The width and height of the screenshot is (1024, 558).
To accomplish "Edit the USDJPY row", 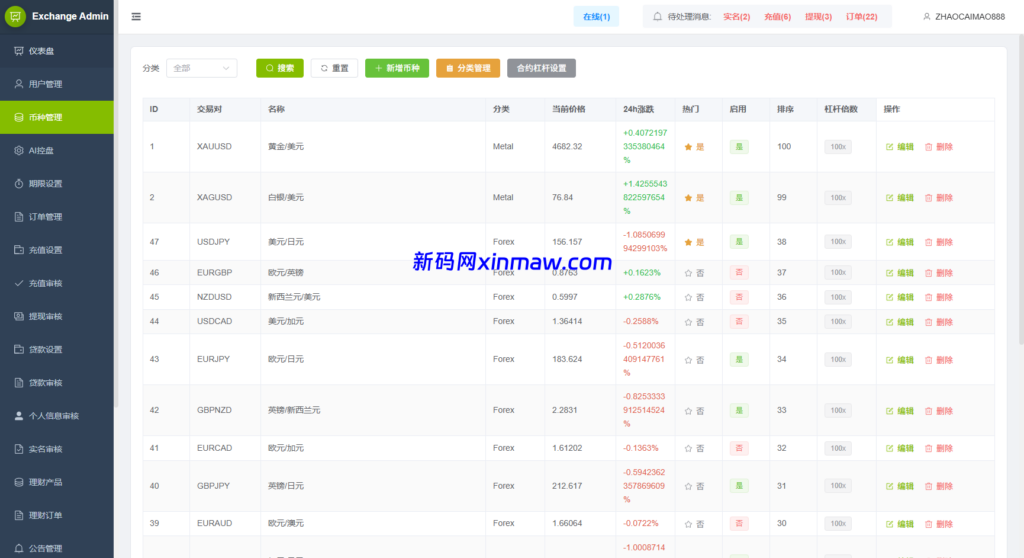I will (899, 242).
